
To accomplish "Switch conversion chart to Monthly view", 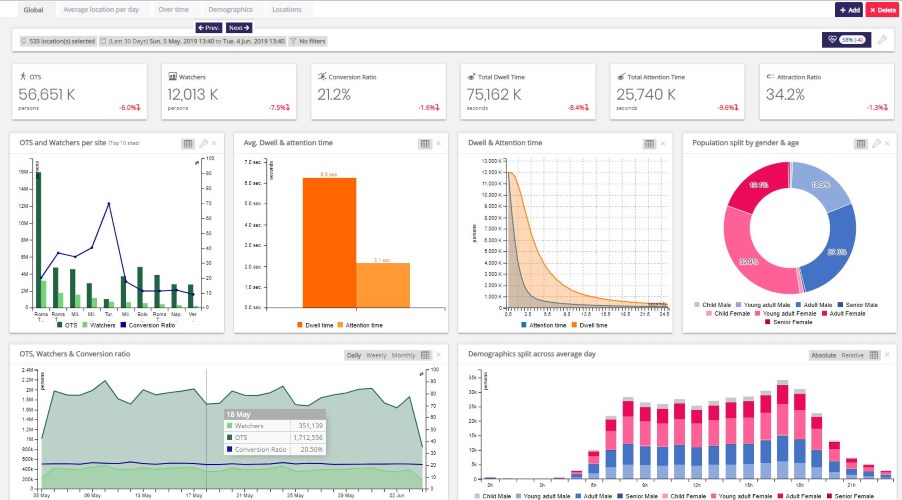I will (403, 355).
